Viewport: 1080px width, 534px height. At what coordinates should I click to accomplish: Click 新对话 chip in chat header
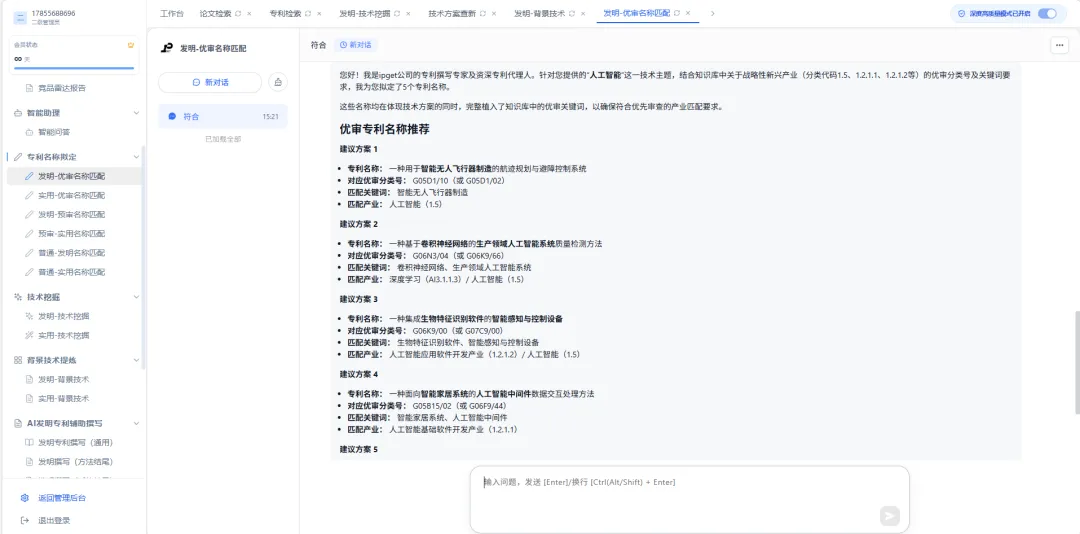click(355, 45)
